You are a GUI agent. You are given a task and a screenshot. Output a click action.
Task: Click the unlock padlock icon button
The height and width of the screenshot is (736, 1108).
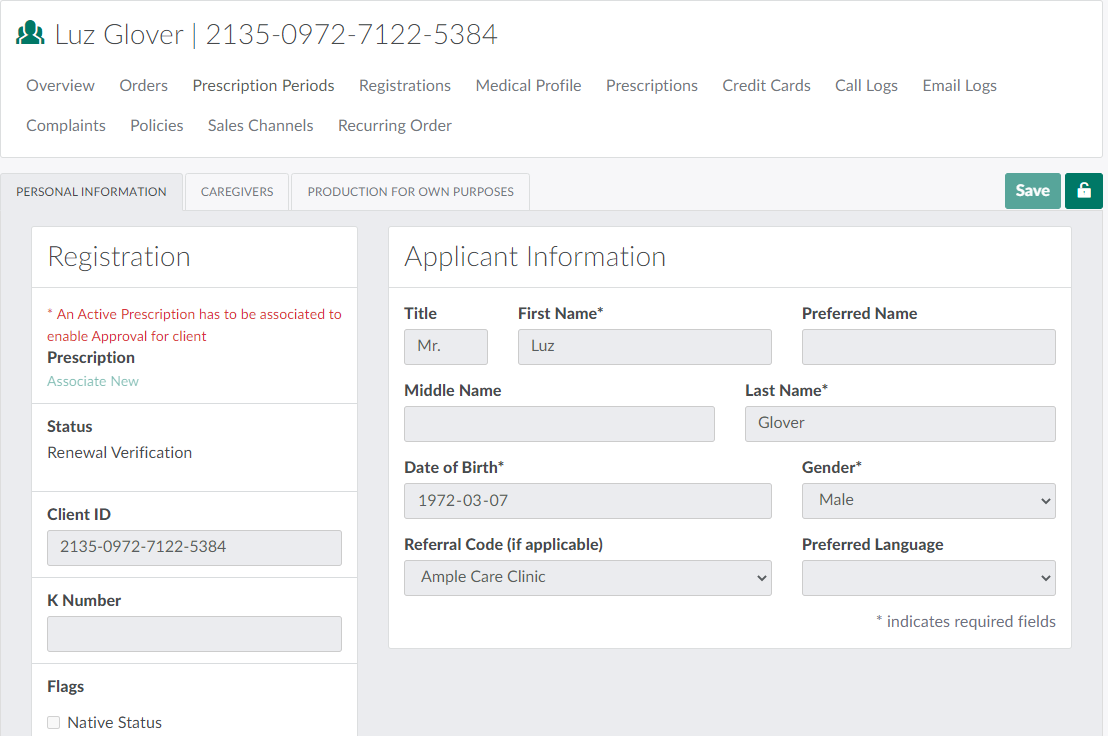1083,191
